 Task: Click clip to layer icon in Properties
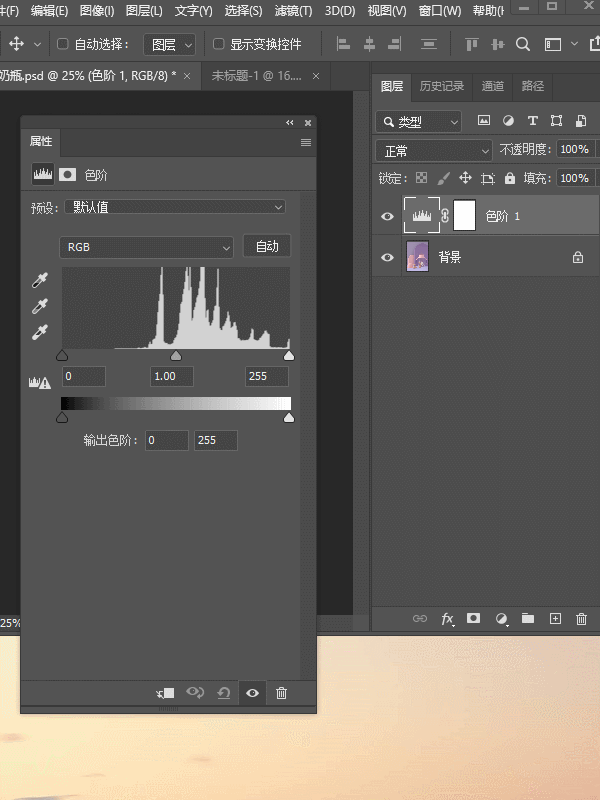(166, 693)
